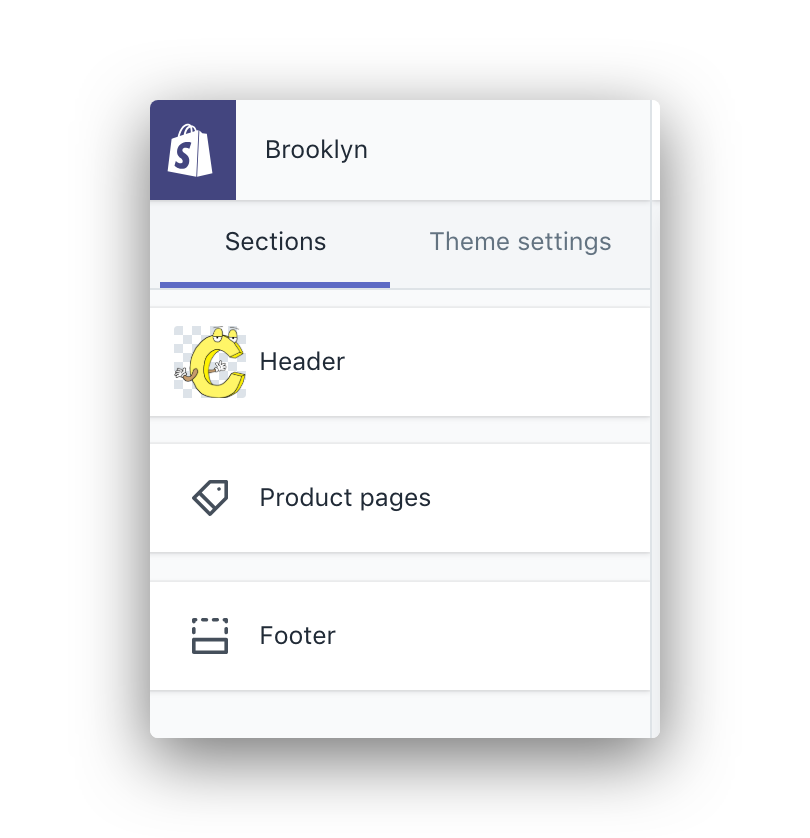
Task: Click the Brooklyn theme name
Action: [x=316, y=151]
